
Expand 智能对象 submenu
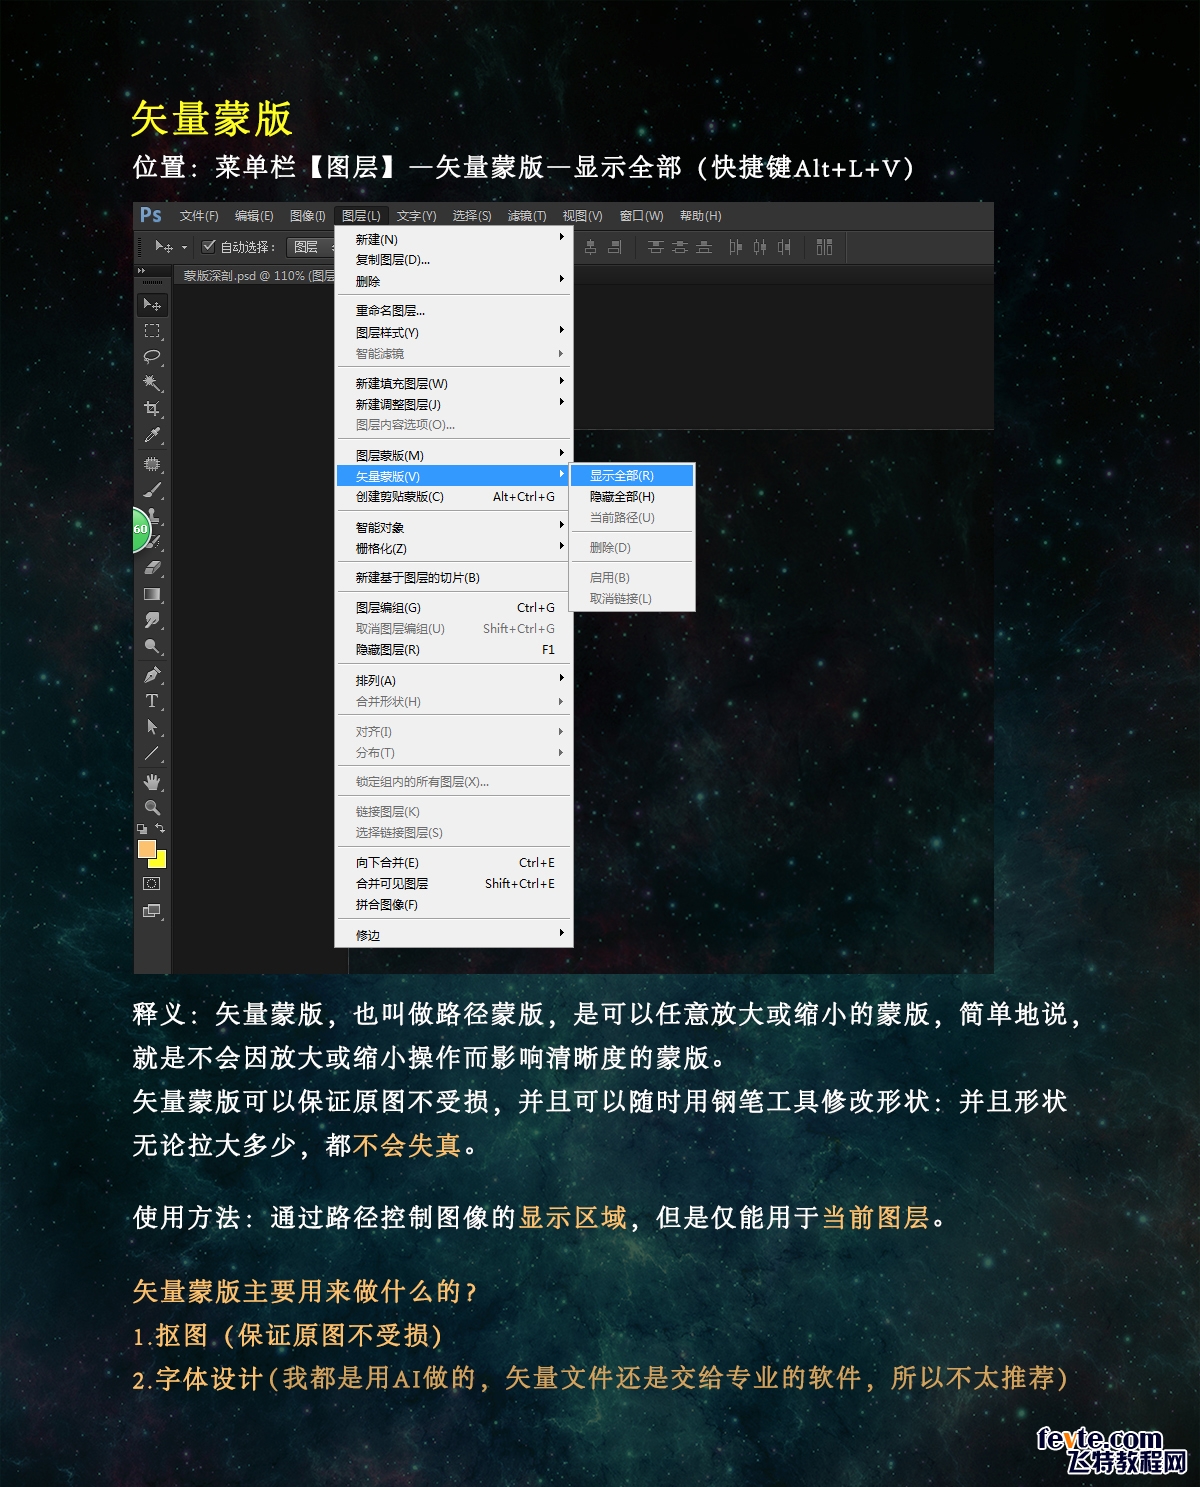tap(453, 527)
